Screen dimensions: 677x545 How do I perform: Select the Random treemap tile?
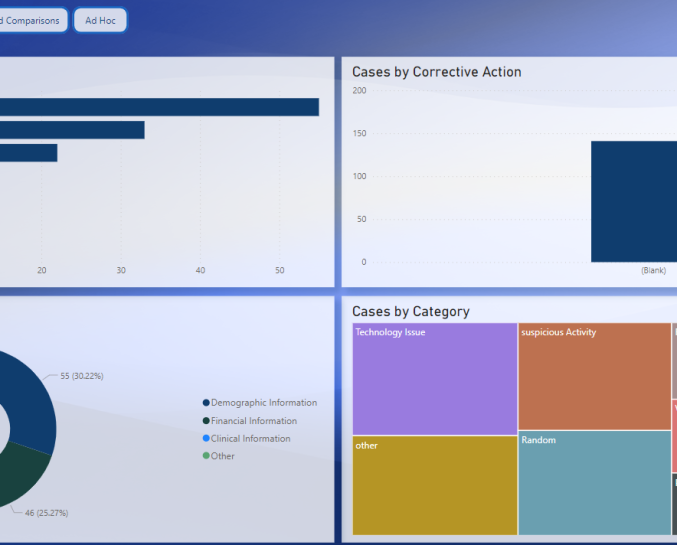[594, 483]
